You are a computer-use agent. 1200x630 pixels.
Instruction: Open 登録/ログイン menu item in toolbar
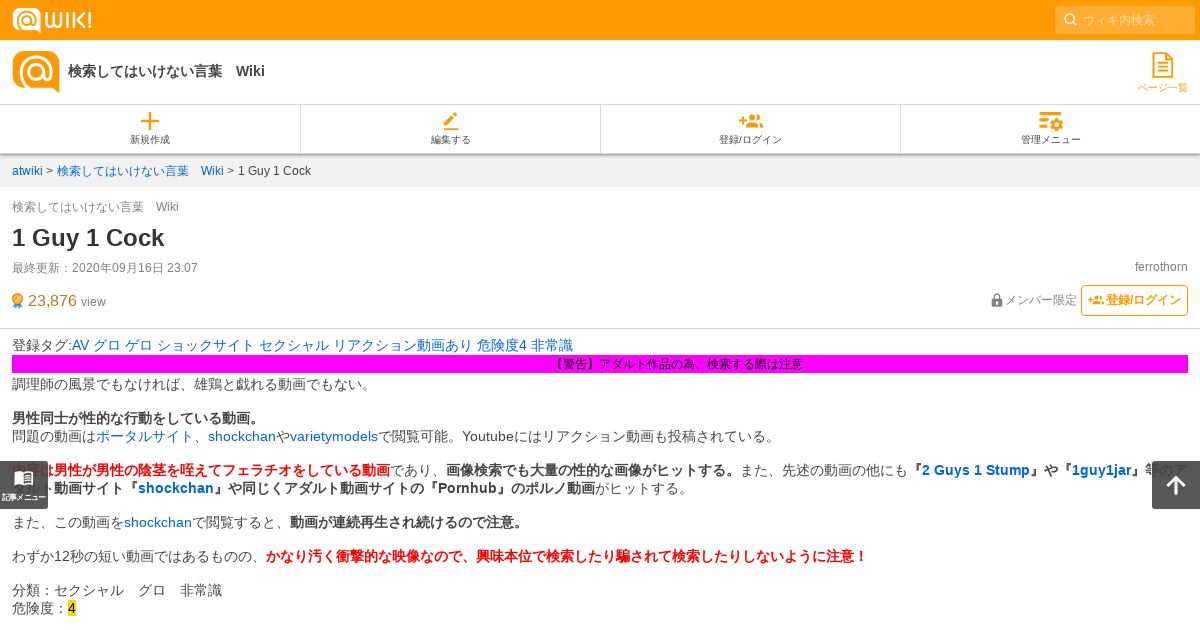[x=750, y=129]
